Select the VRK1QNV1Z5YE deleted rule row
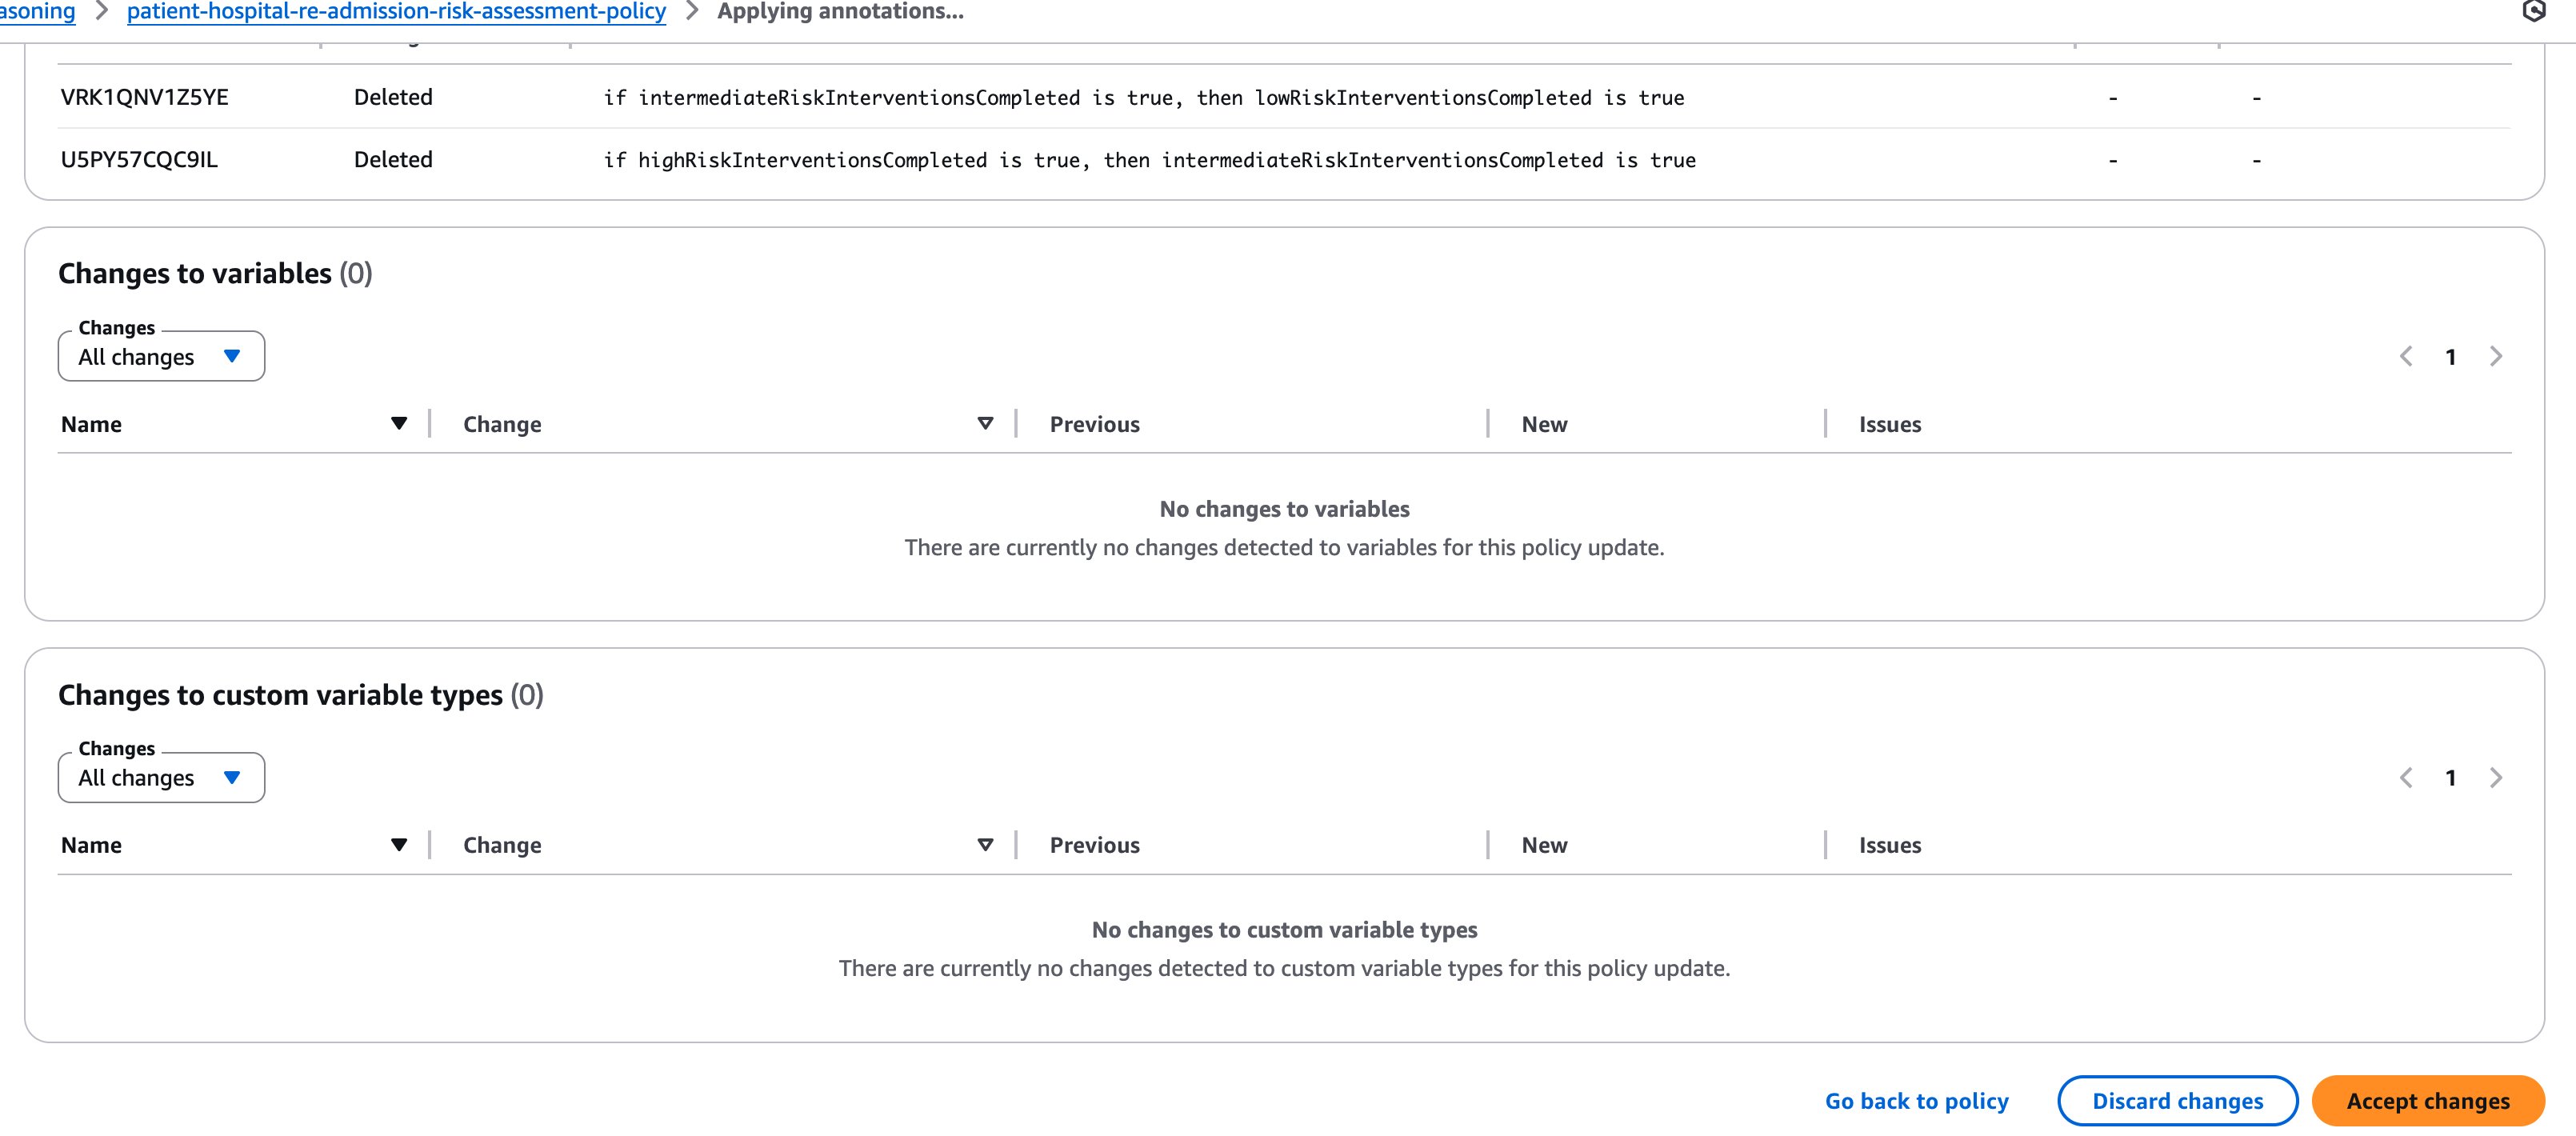 click(145, 97)
